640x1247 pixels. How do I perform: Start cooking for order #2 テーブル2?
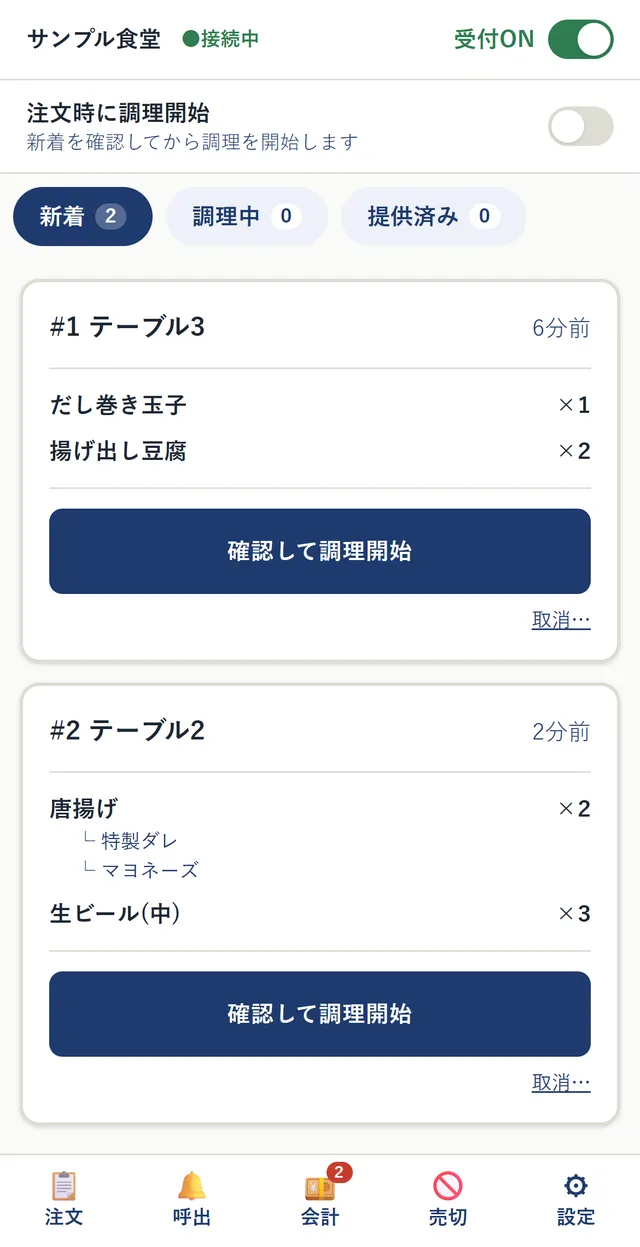(320, 1014)
